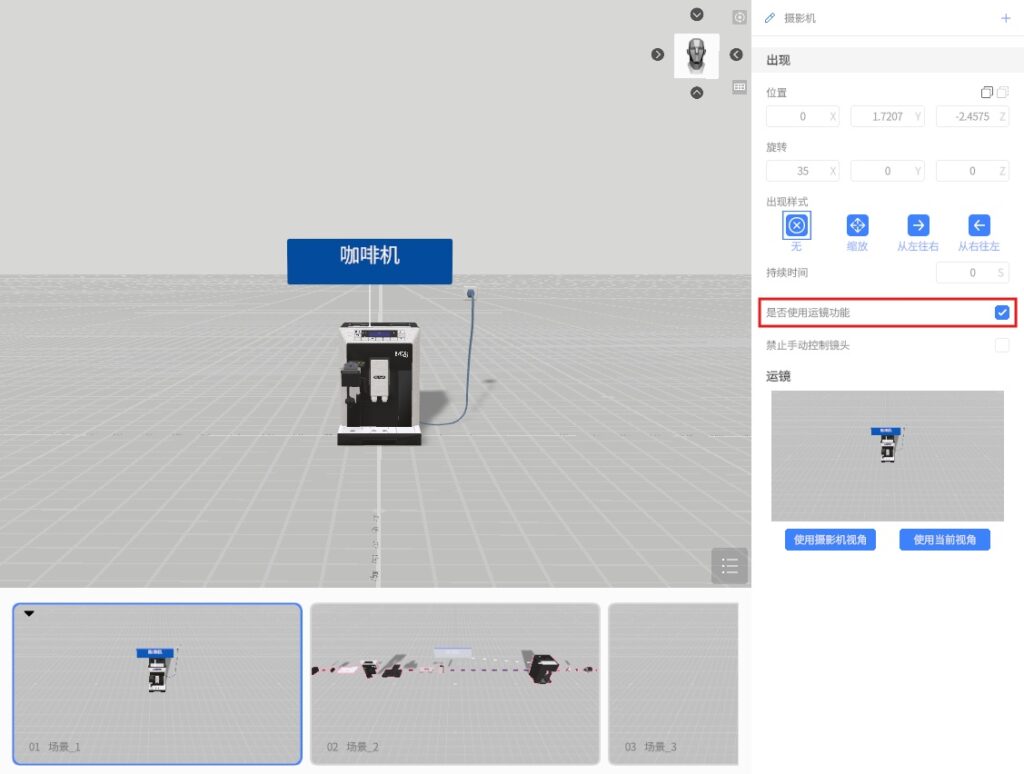Click the 使用当前视角 button
The image size is (1024, 774).
tap(944, 540)
